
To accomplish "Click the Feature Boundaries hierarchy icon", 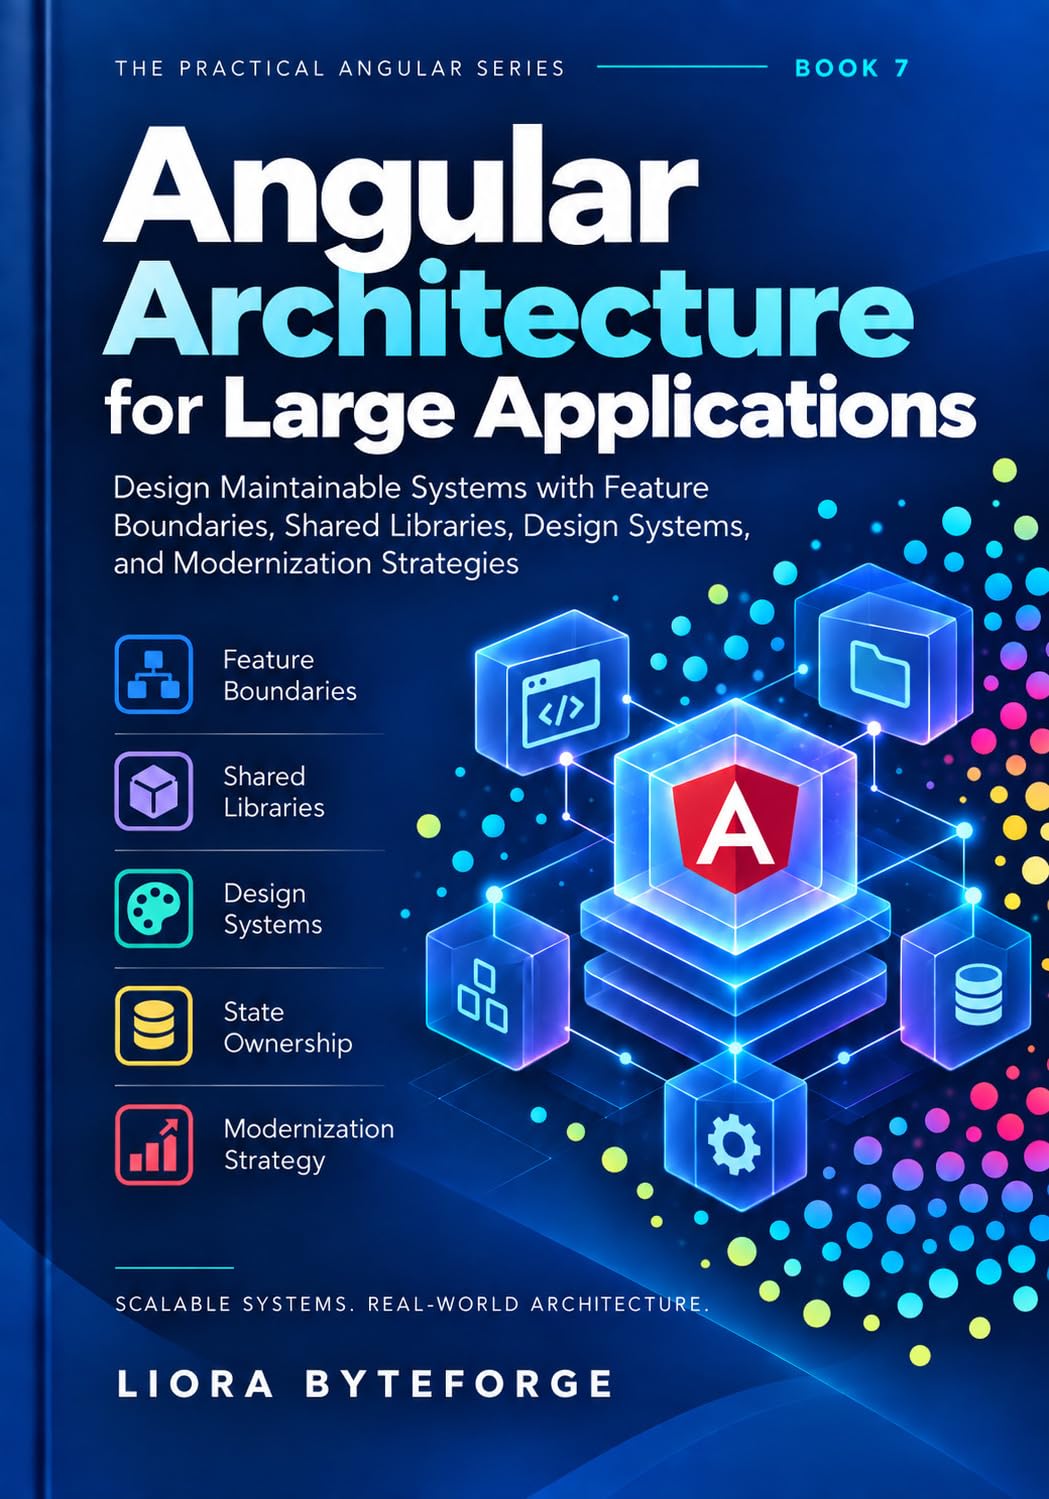I will [154, 674].
